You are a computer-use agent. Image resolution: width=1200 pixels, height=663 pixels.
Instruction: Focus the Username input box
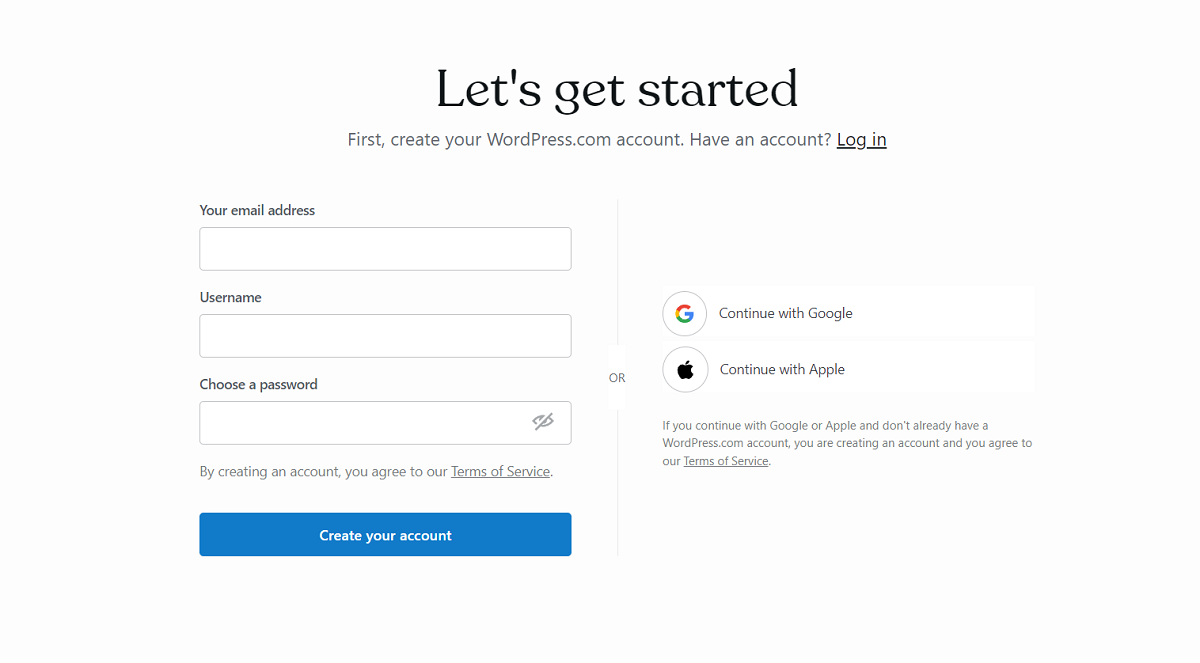pyautogui.click(x=385, y=335)
